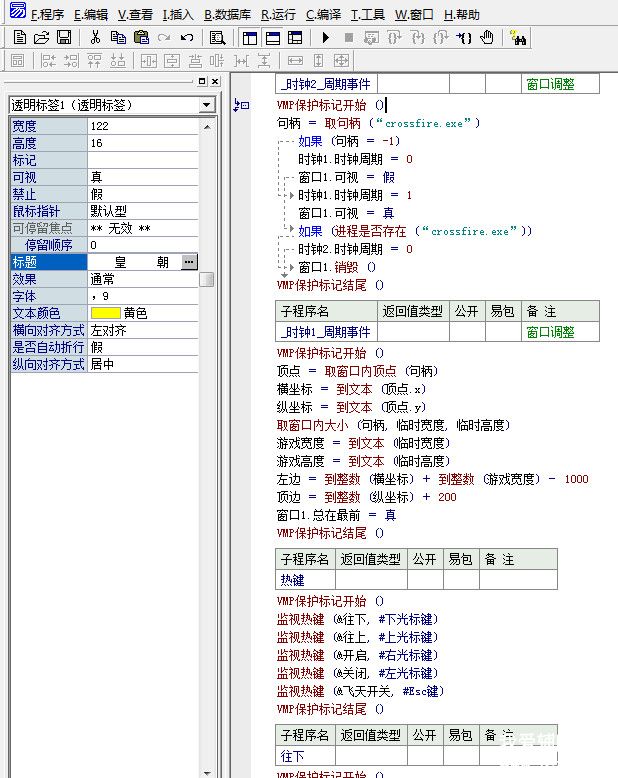Run the program with the play icon
The width and height of the screenshot is (618, 778).
[326, 38]
